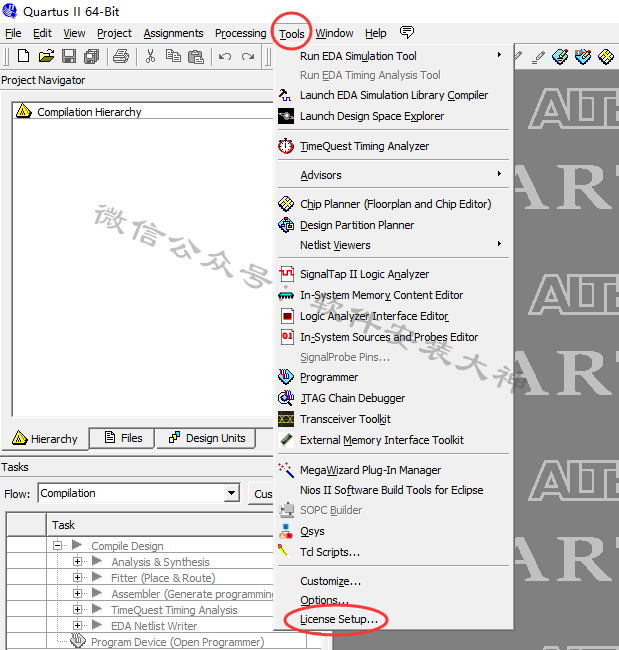Open the File menu
The width and height of the screenshot is (619, 650).
13,33
